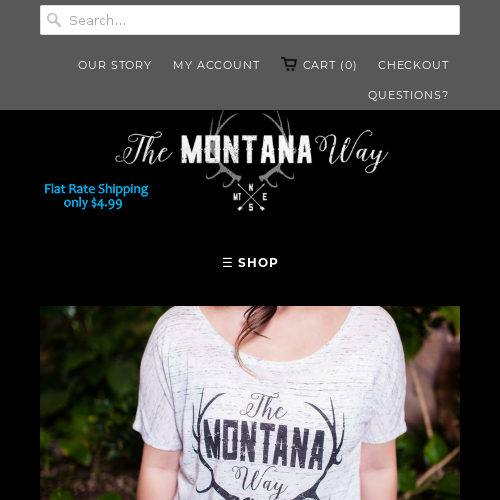Click the magnifying glass search icon
This screenshot has width=500, height=500.
coord(54,20)
